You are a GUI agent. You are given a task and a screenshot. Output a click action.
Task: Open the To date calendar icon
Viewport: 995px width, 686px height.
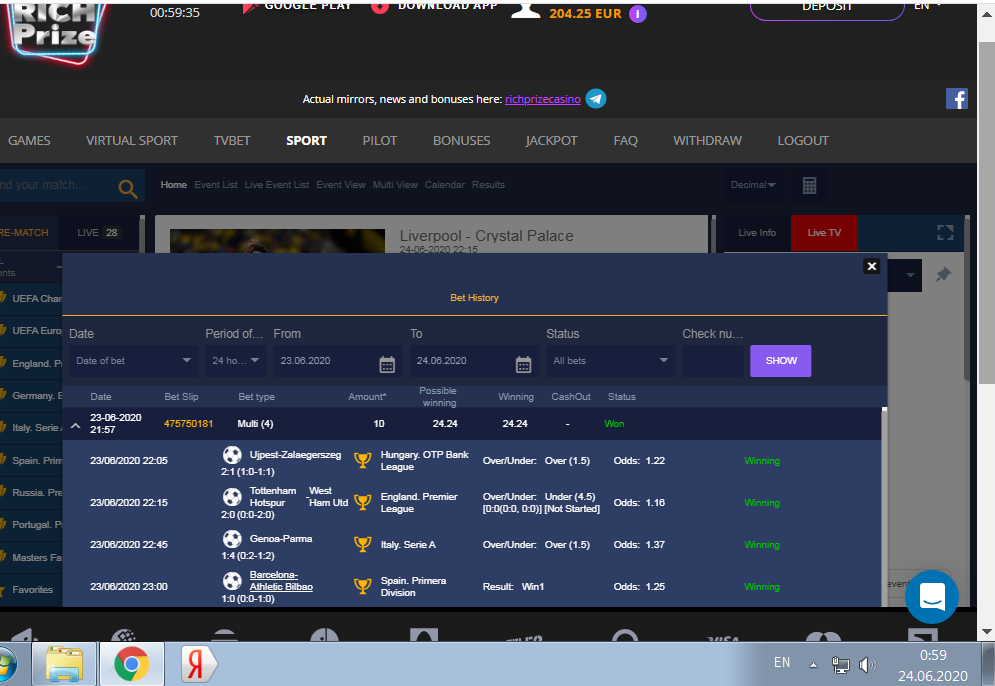pos(523,364)
